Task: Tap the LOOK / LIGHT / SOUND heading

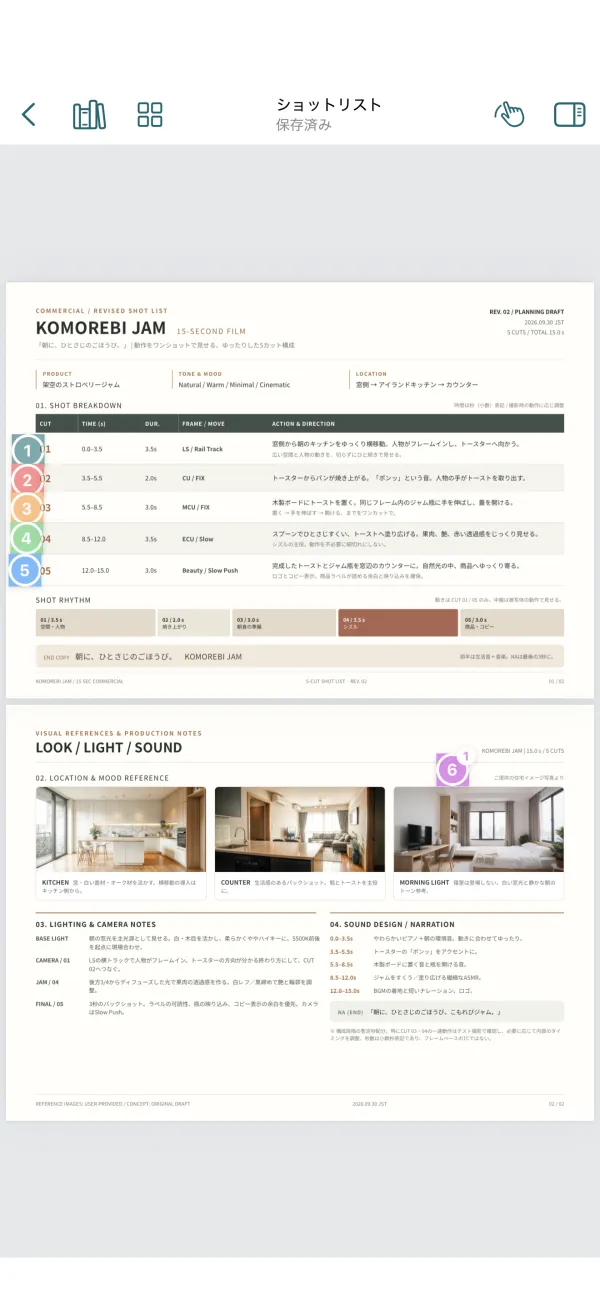Action: pos(109,747)
